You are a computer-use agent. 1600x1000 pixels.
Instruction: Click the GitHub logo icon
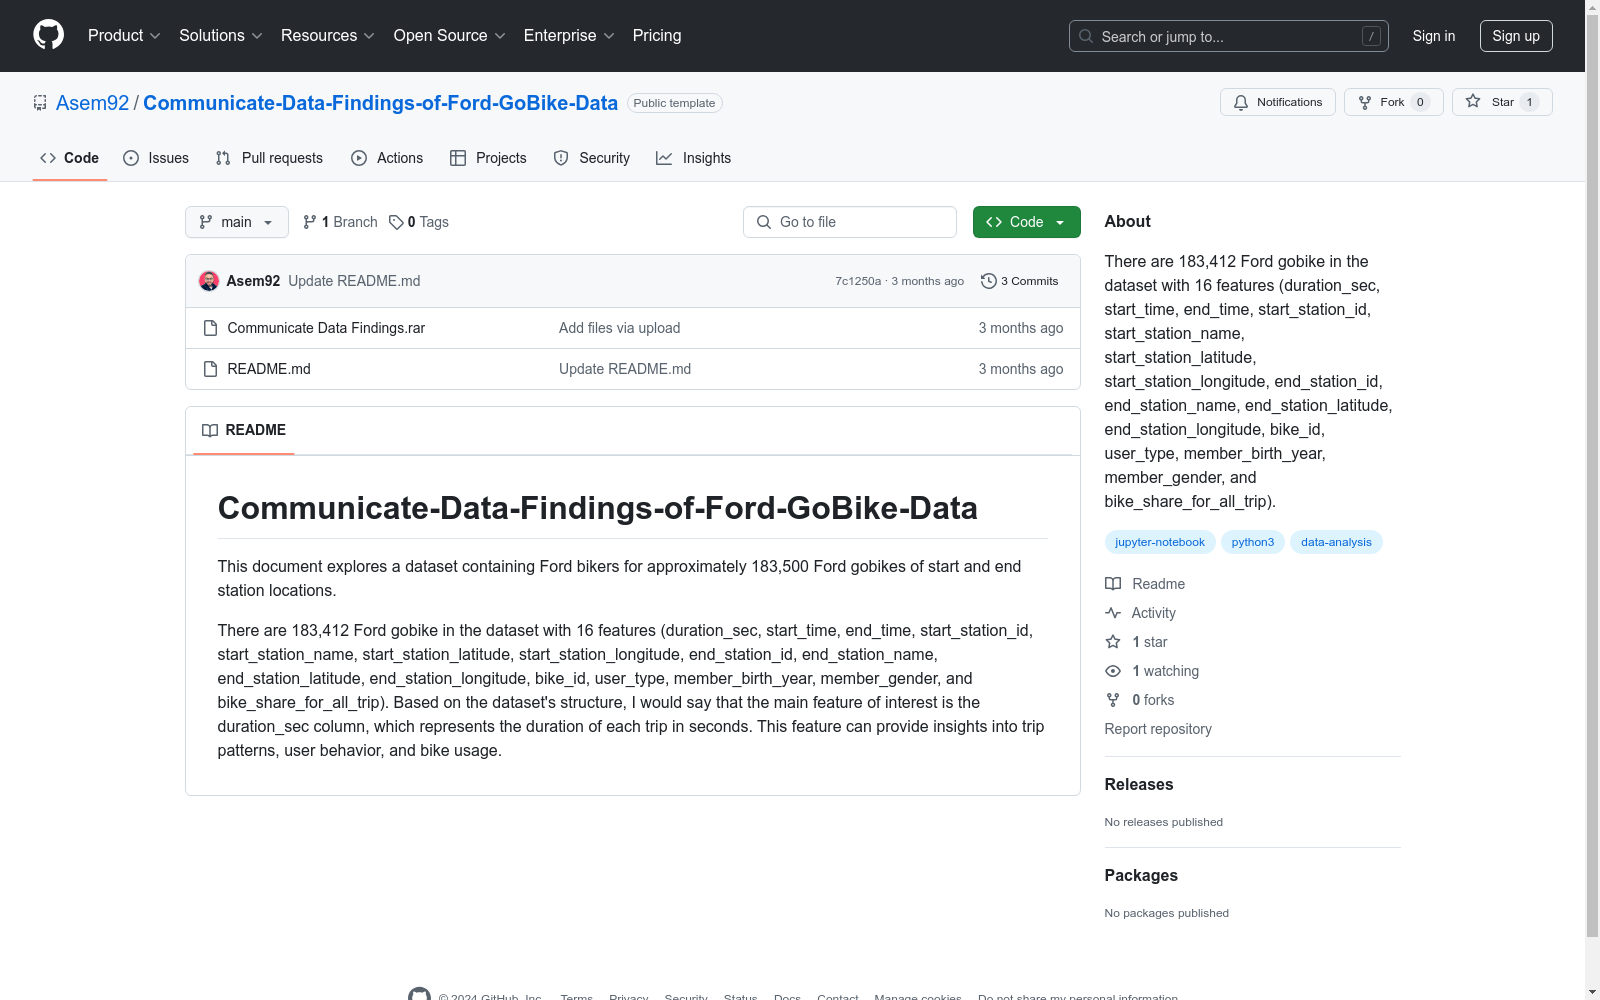point(48,35)
